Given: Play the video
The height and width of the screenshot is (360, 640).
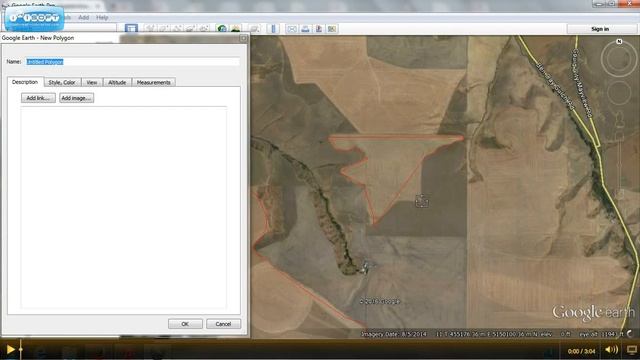Looking at the screenshot, I should click(x=10, y=349).
